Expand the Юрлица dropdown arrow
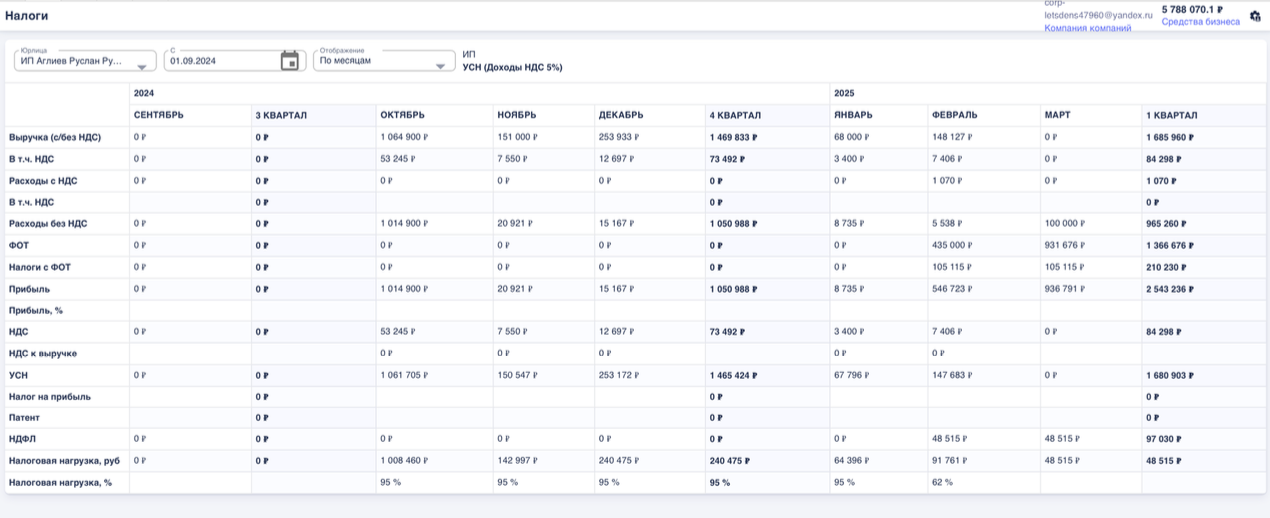This screenshot has height=518, width=1270. 141,67
